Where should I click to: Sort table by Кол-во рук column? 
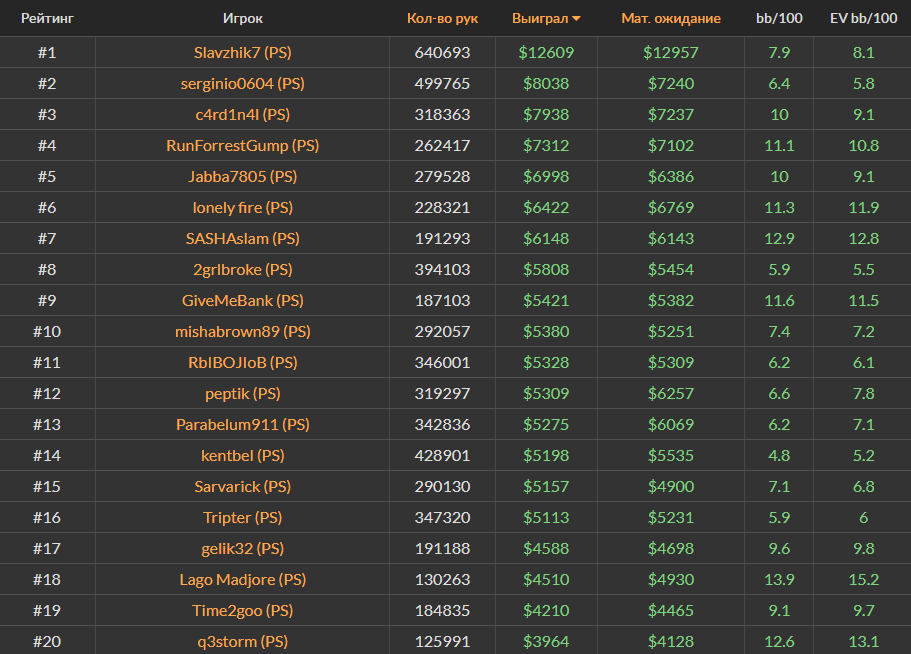pos(442,18)
